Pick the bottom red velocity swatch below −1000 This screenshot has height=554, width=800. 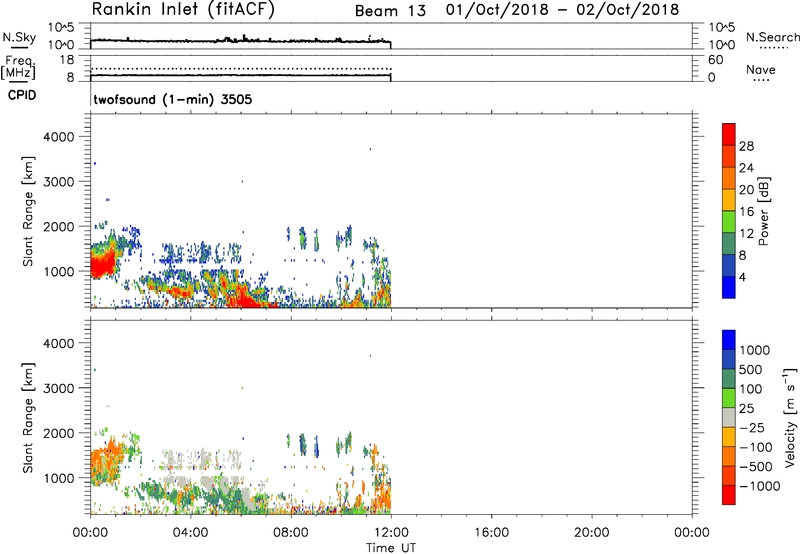(x=729, y=495)
